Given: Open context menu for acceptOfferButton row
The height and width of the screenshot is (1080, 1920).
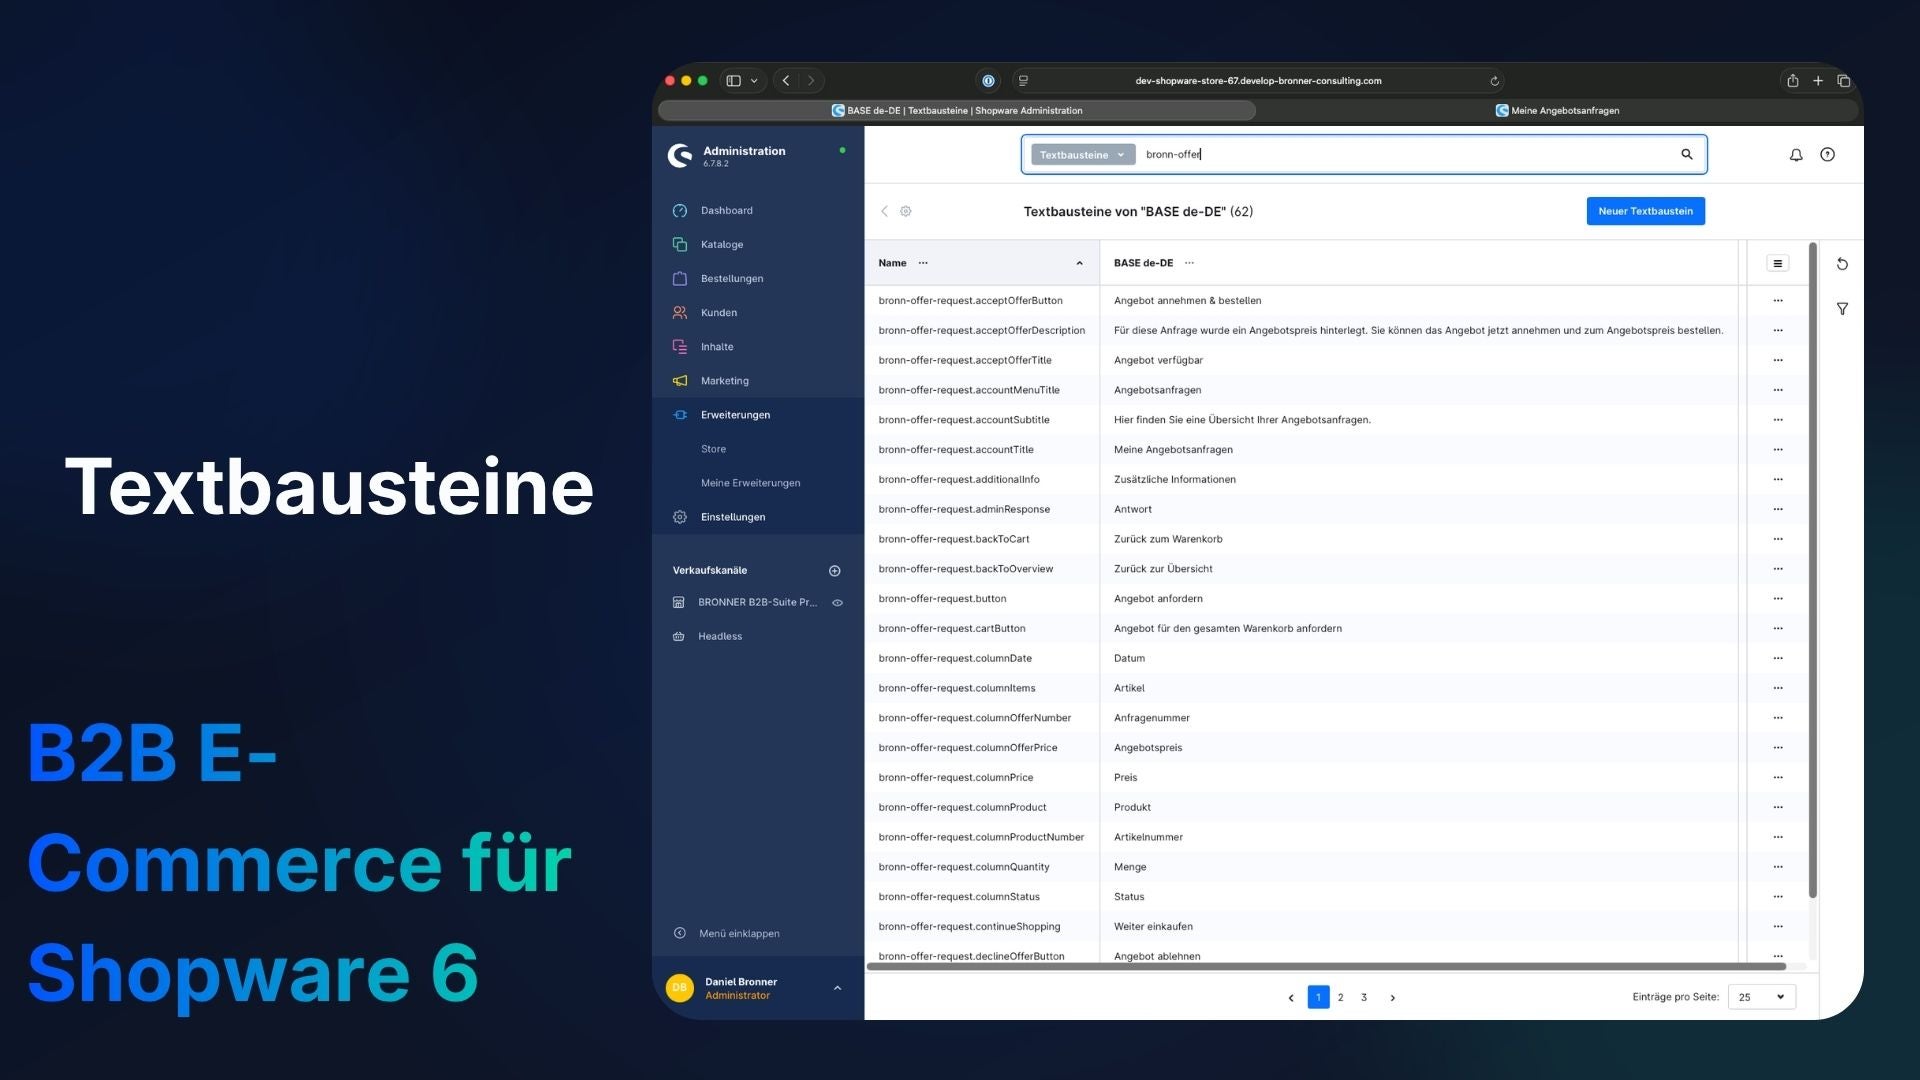Looking at the screenshot, I should [x=1777, y=300].
